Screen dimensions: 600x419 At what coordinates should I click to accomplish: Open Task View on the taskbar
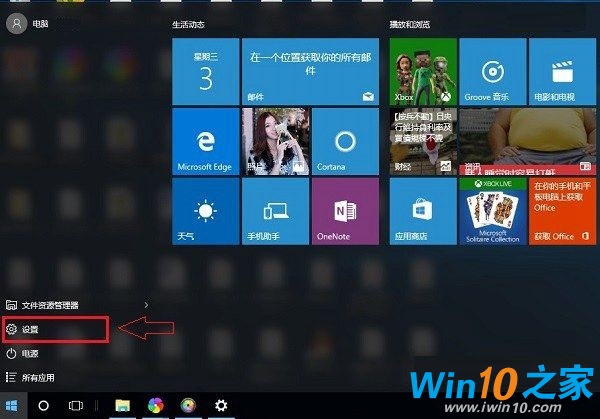point(75,406)
